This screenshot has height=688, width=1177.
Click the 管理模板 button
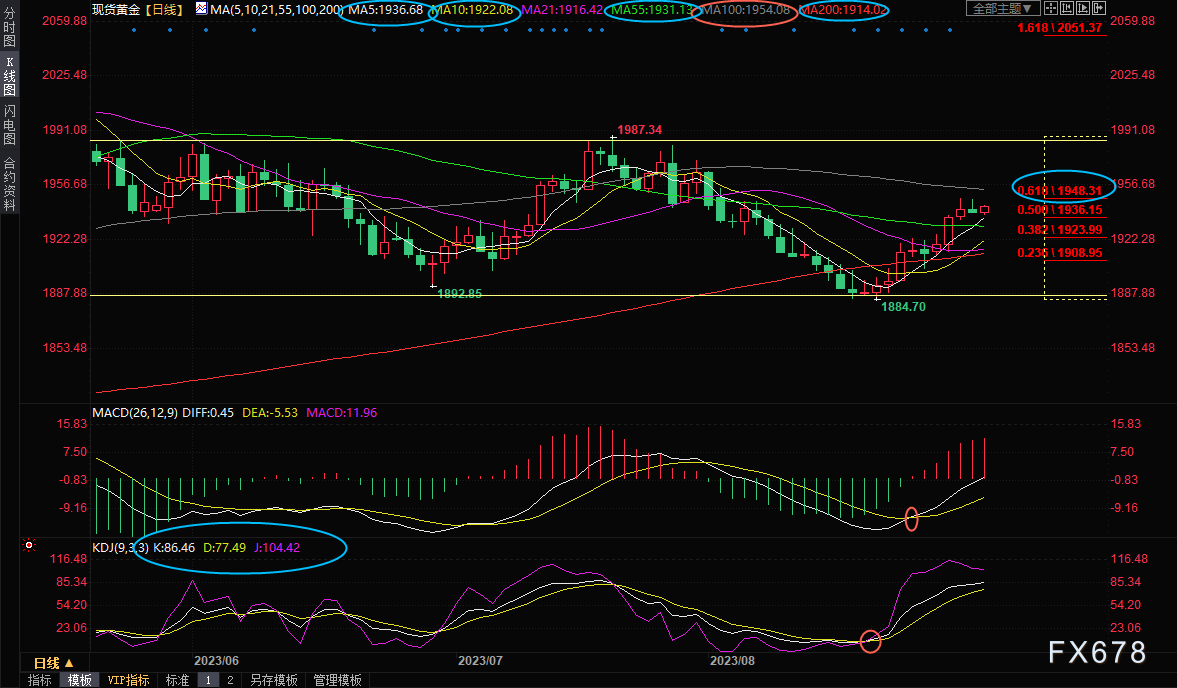point(337,680)
